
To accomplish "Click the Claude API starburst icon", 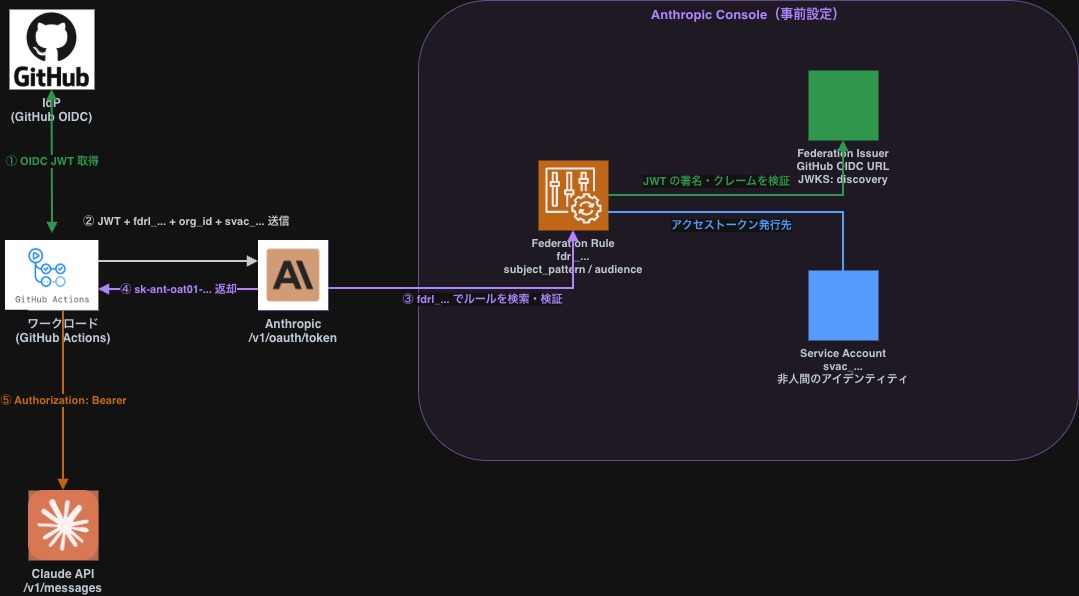I will click(63, 525).
